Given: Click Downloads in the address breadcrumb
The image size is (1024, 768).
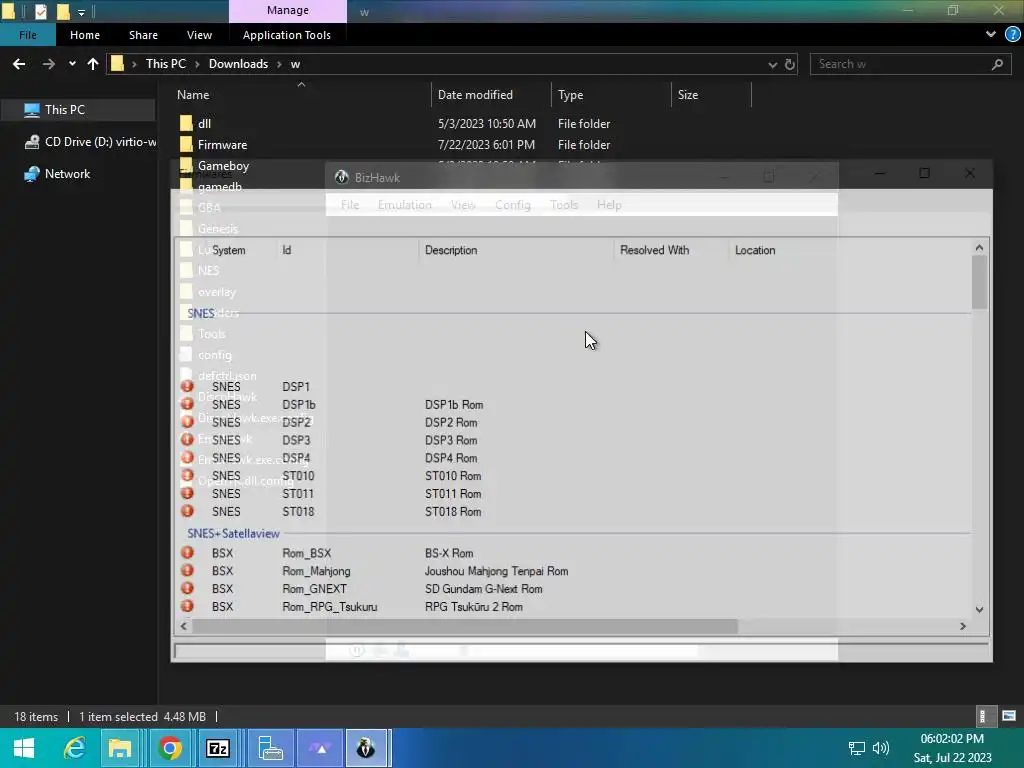Looking at the screenshot, I should pyautogui.click(x=238, y=64).
